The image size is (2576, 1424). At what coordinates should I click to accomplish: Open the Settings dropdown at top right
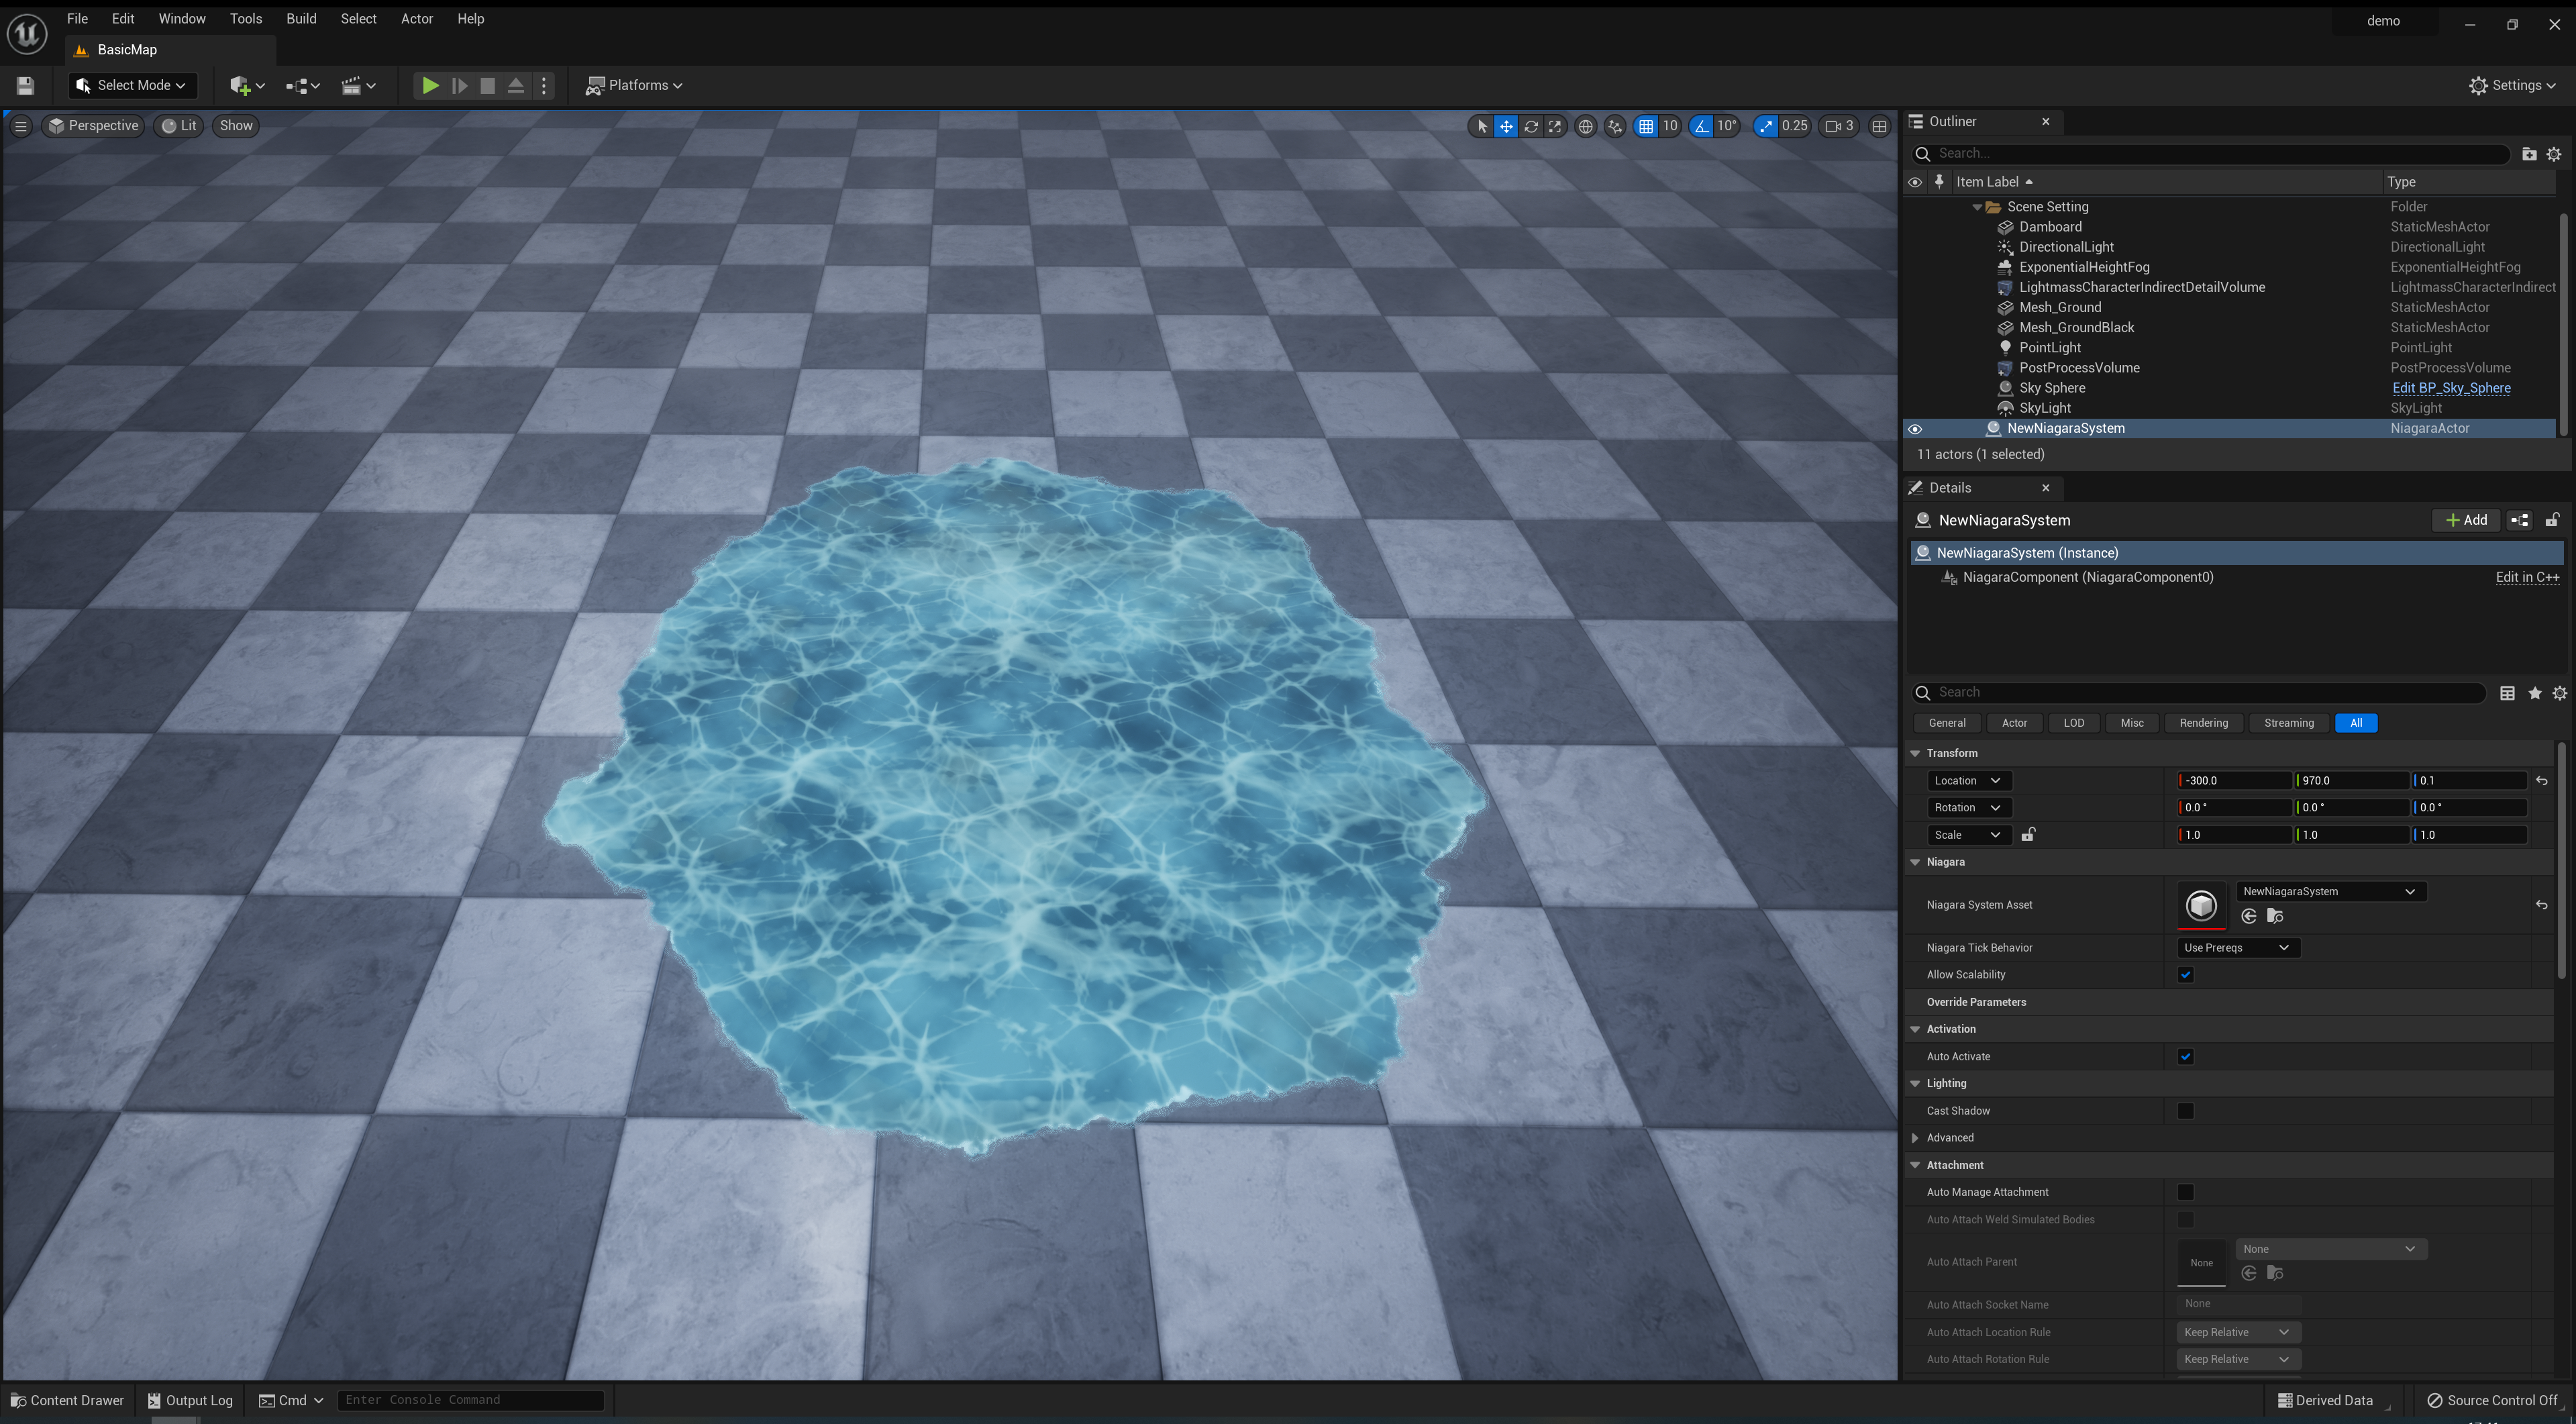2512,86
